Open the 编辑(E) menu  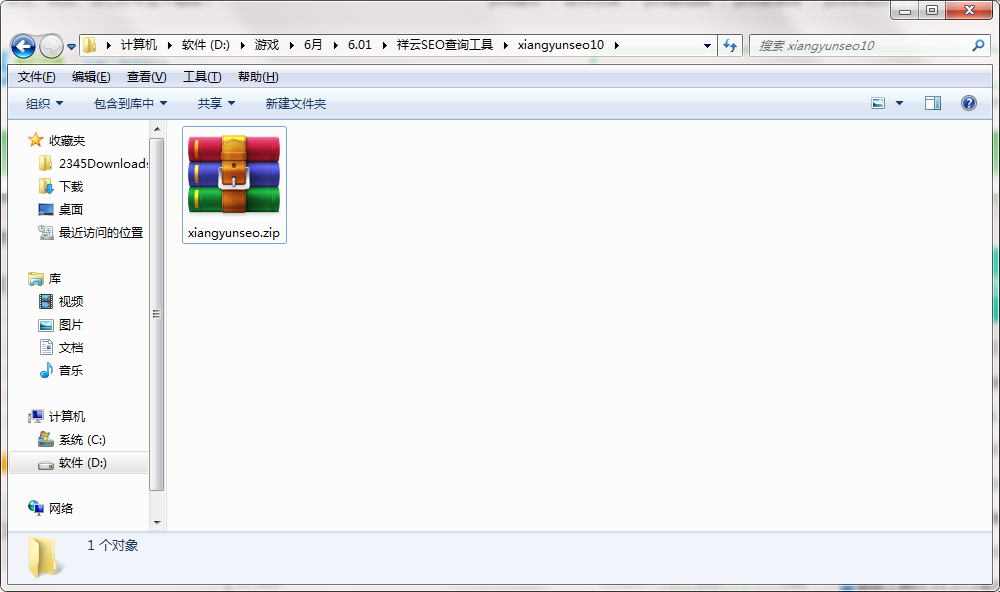tap(91, 77)
